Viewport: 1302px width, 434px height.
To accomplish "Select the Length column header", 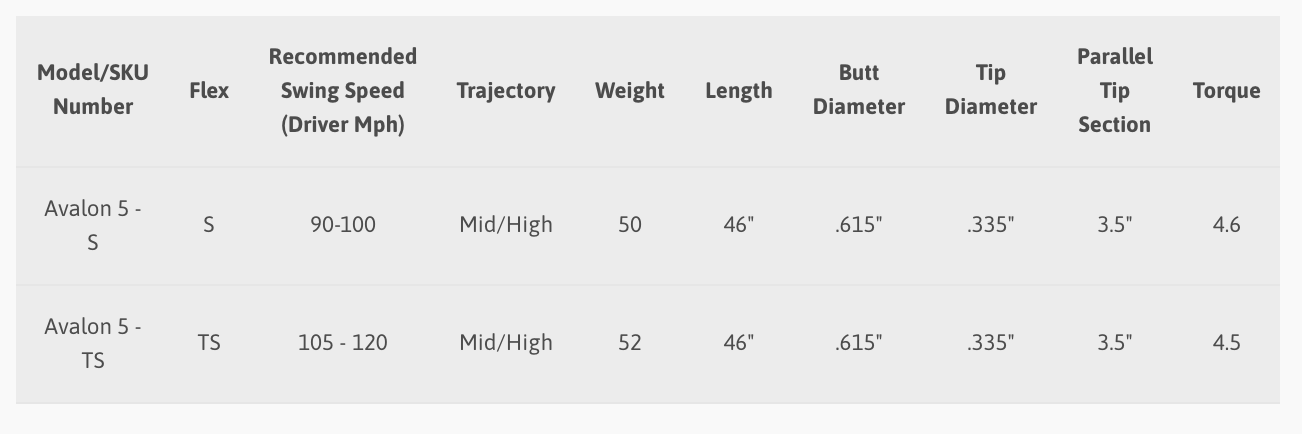I will pyautogui.click(x=739, y=90).
